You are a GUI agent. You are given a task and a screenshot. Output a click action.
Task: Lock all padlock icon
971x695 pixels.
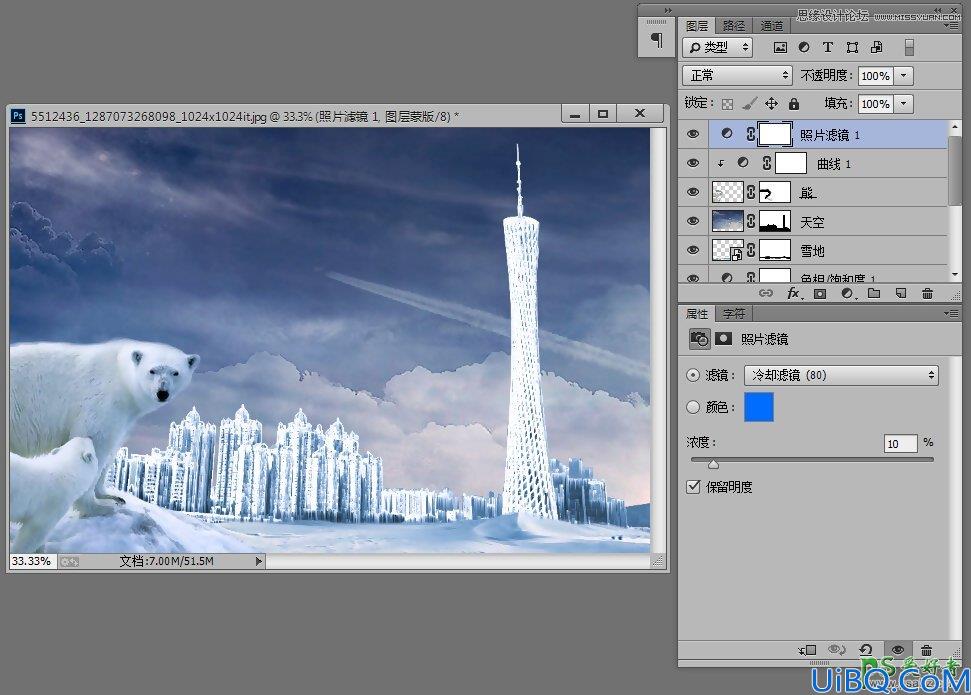point(794,103)
